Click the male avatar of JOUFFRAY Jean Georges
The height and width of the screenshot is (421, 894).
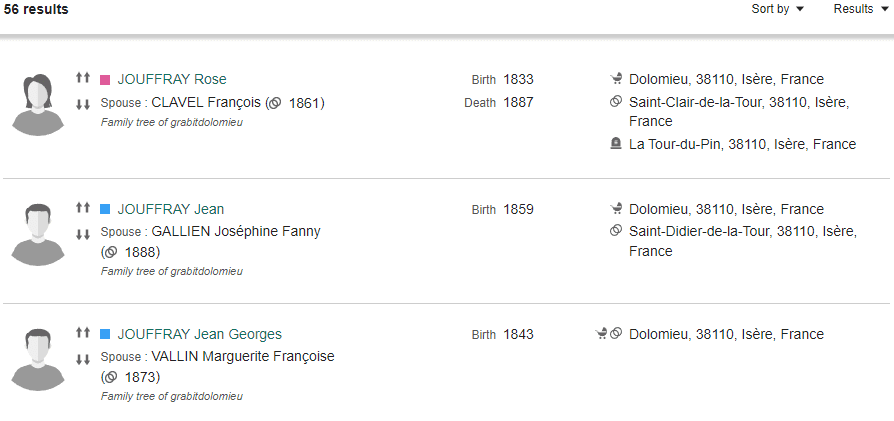point(38,359)
